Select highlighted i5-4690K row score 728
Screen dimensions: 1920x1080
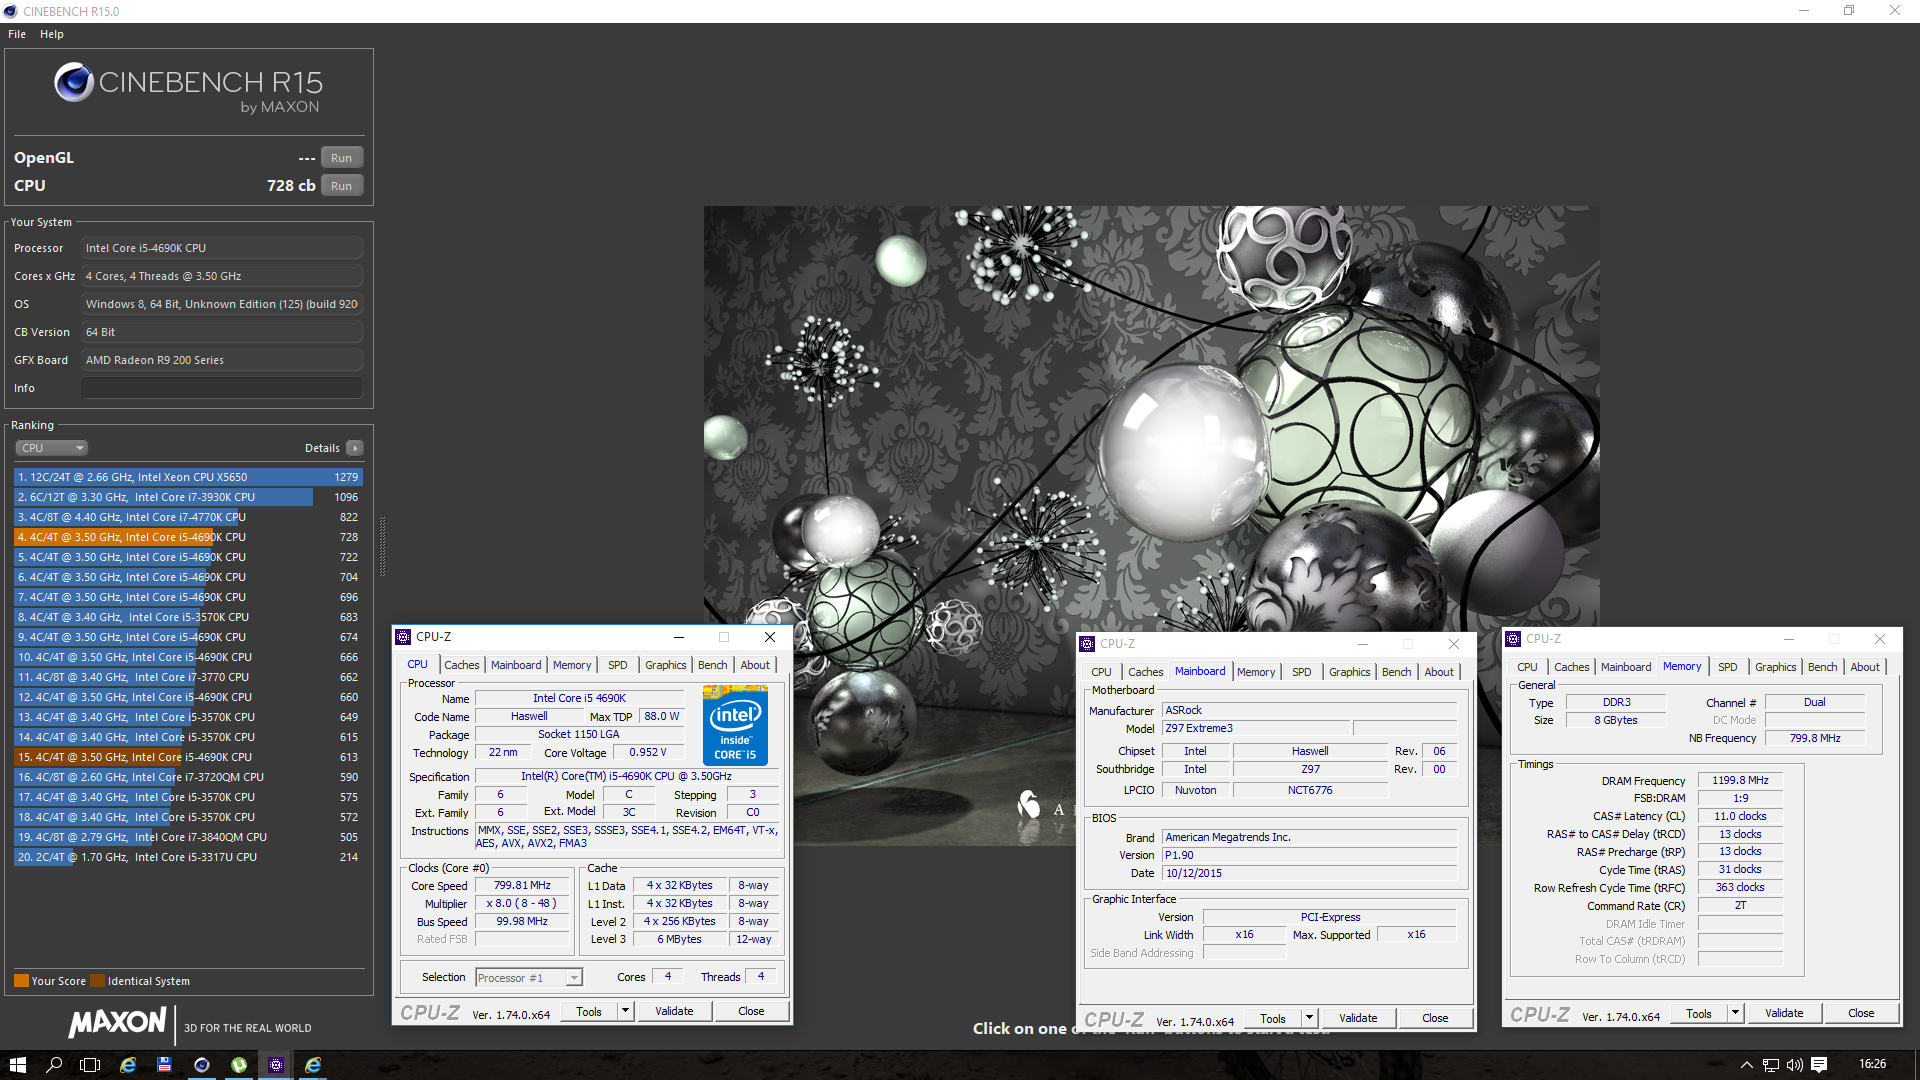pos(188,537)
